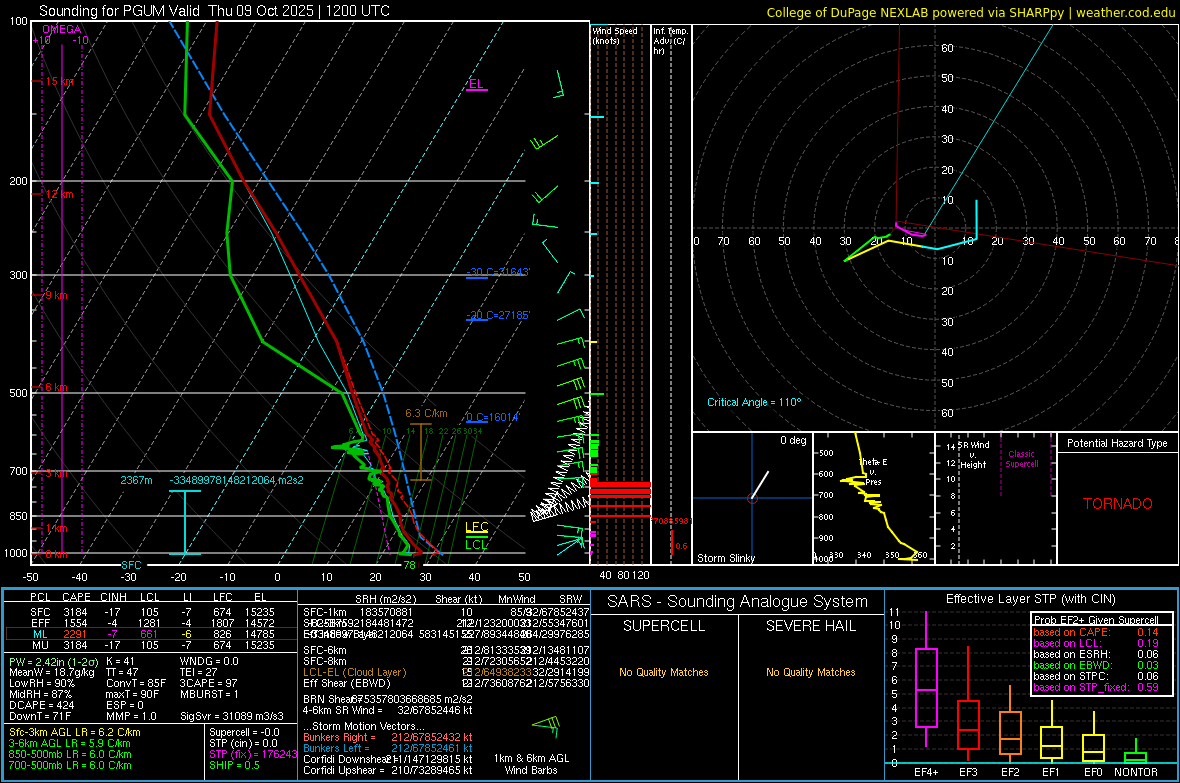Click 'No Quality Matches' under SEVERE HAIL
The width and height of the screenshot is (1180, 783).
coord(810,672)
